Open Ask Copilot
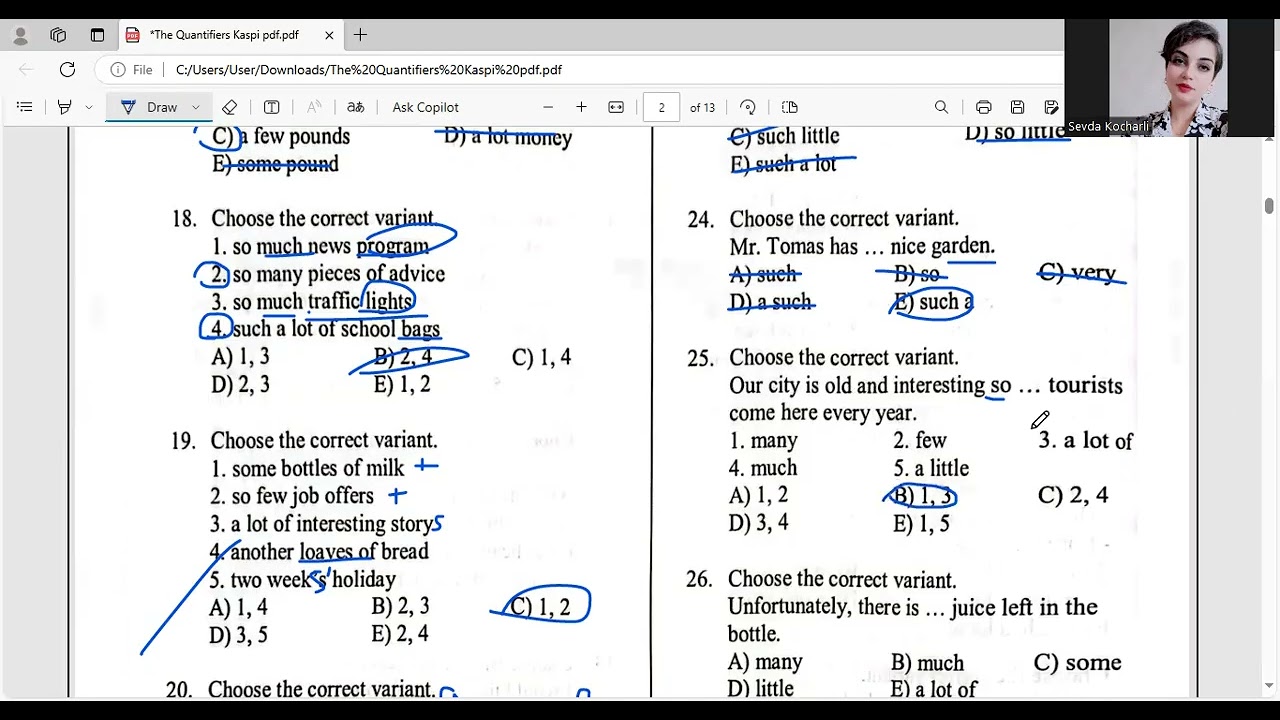This screenshot has height=720, width=1280. (425, 107)
